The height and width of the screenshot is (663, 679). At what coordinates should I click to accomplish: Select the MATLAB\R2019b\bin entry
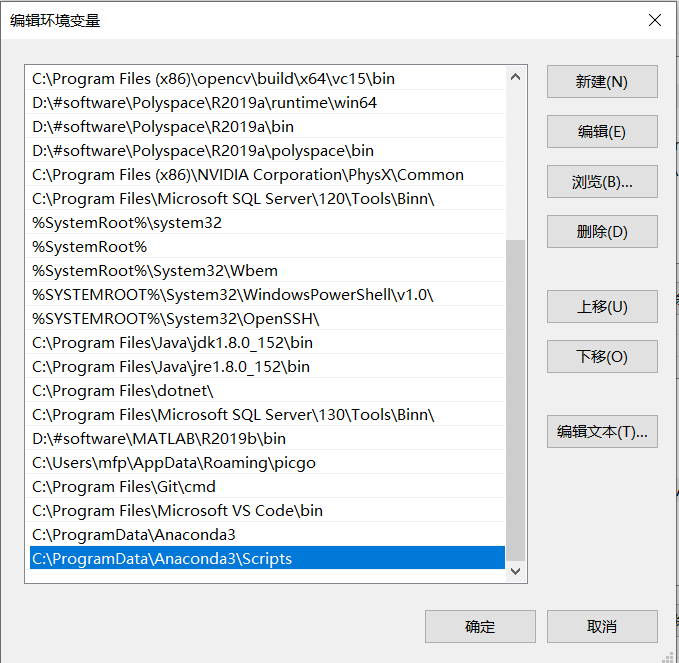pyautogui.click(x=267, y=439)
